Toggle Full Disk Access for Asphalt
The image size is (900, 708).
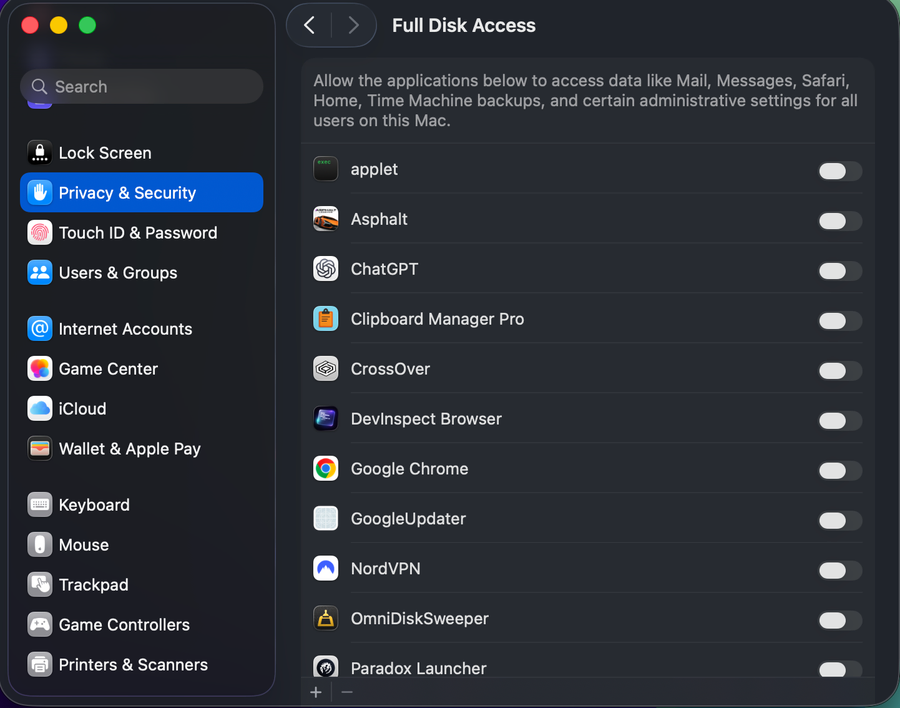click(840, 221)
